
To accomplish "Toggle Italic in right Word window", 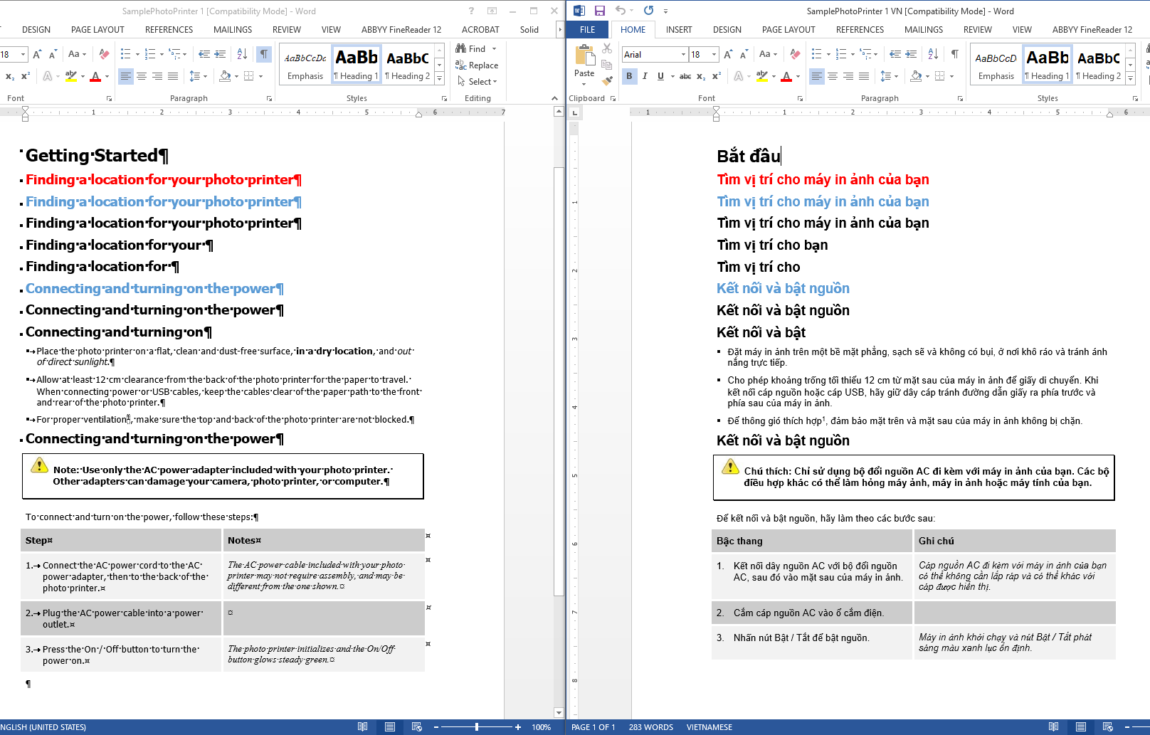I will pos(645,76).
